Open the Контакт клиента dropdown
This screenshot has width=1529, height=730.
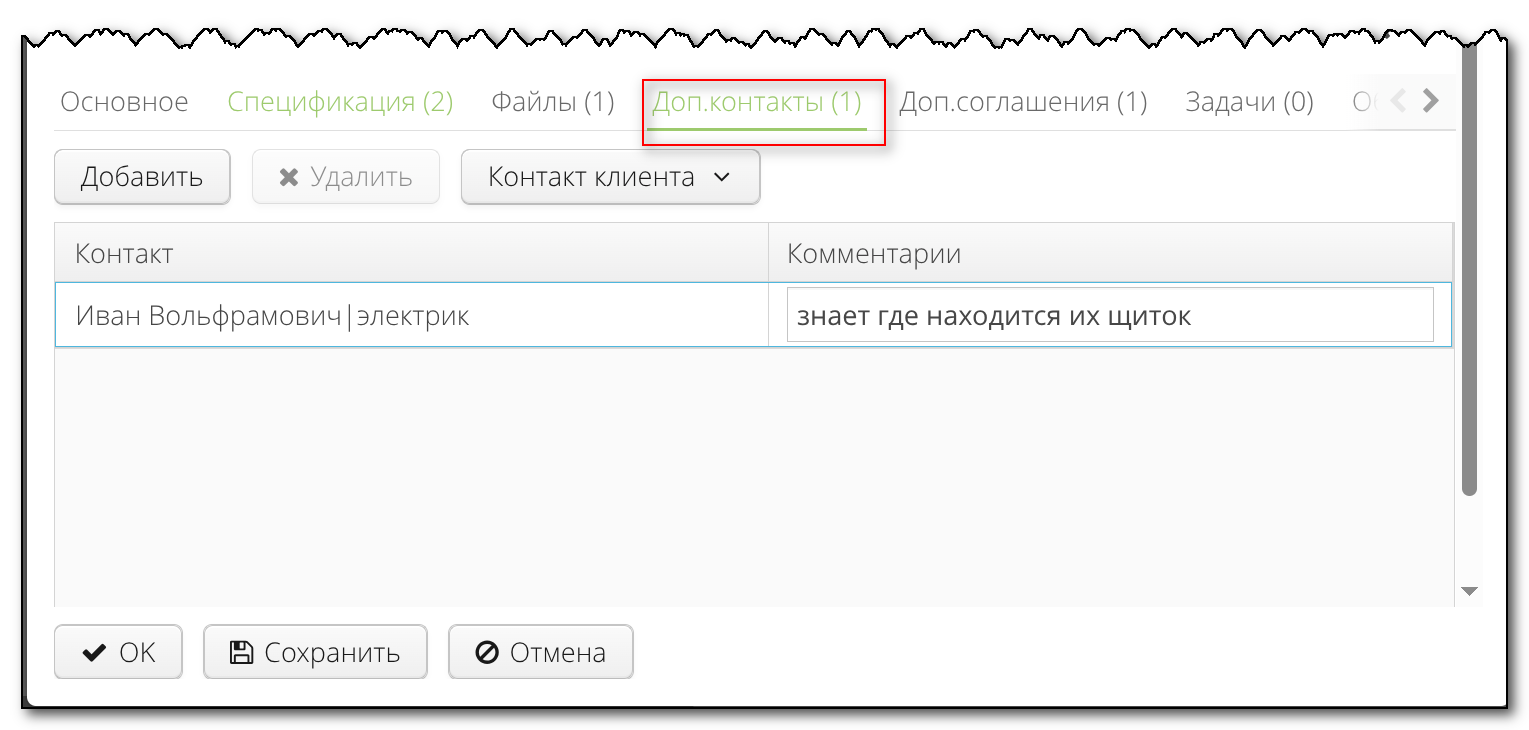pos(610,176)
